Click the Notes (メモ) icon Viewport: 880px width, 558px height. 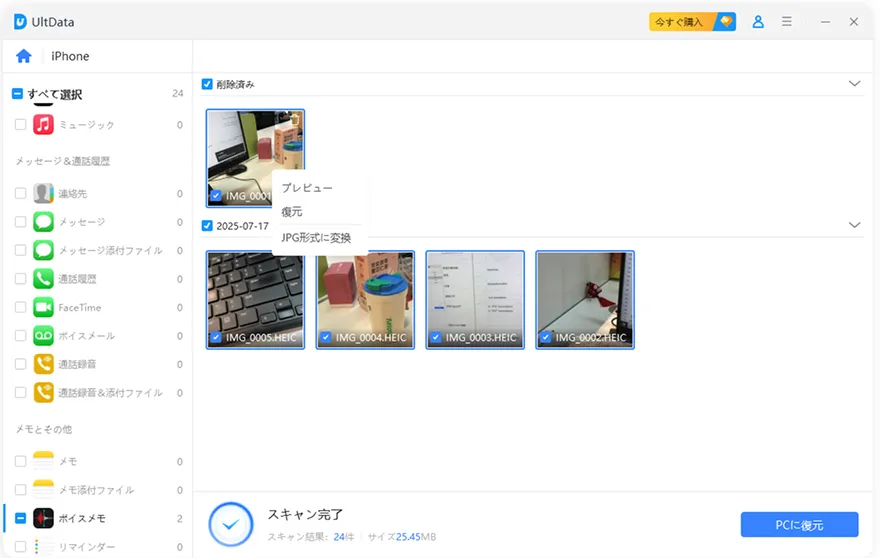coord(43,461)
